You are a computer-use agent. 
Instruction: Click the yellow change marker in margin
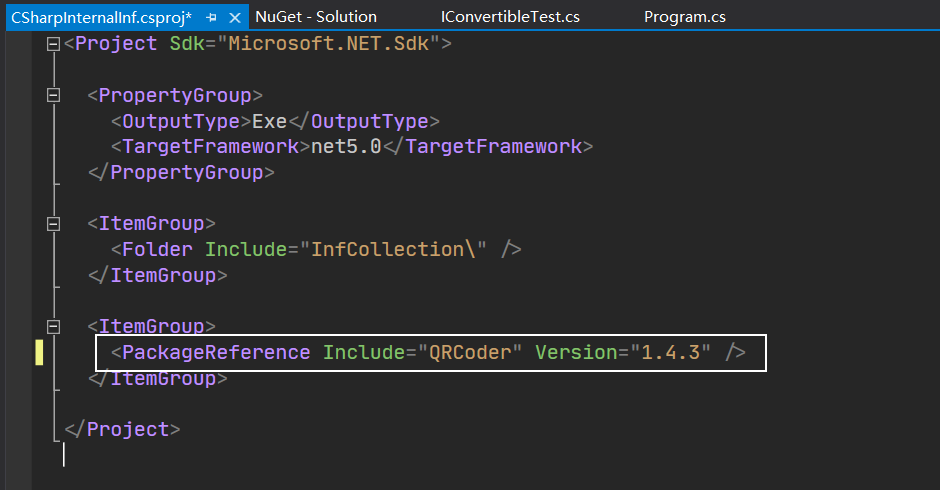(39, 352)
